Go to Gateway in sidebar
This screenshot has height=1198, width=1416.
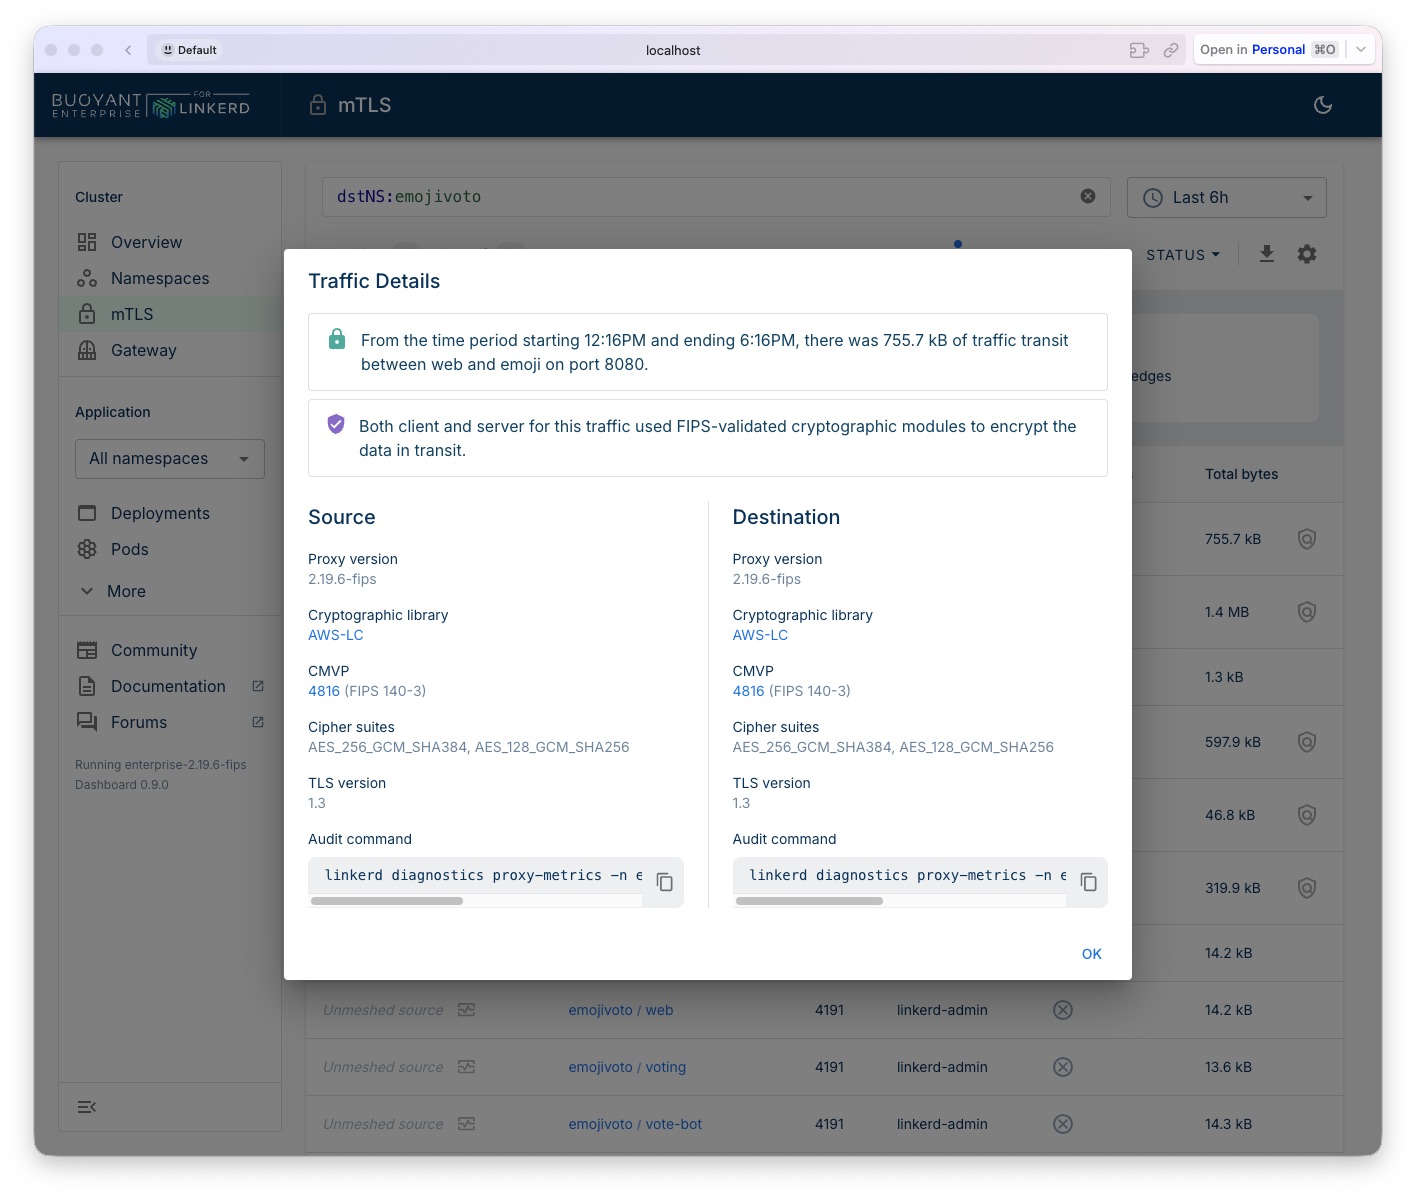pos(143,350)
